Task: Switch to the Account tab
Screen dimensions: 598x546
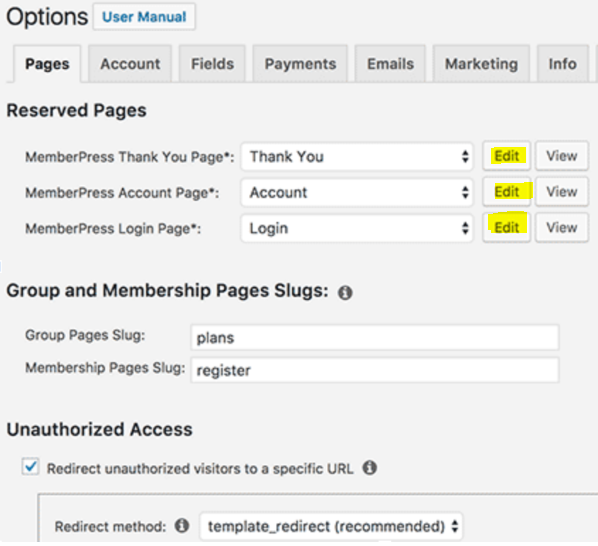Action: (130, 64)
